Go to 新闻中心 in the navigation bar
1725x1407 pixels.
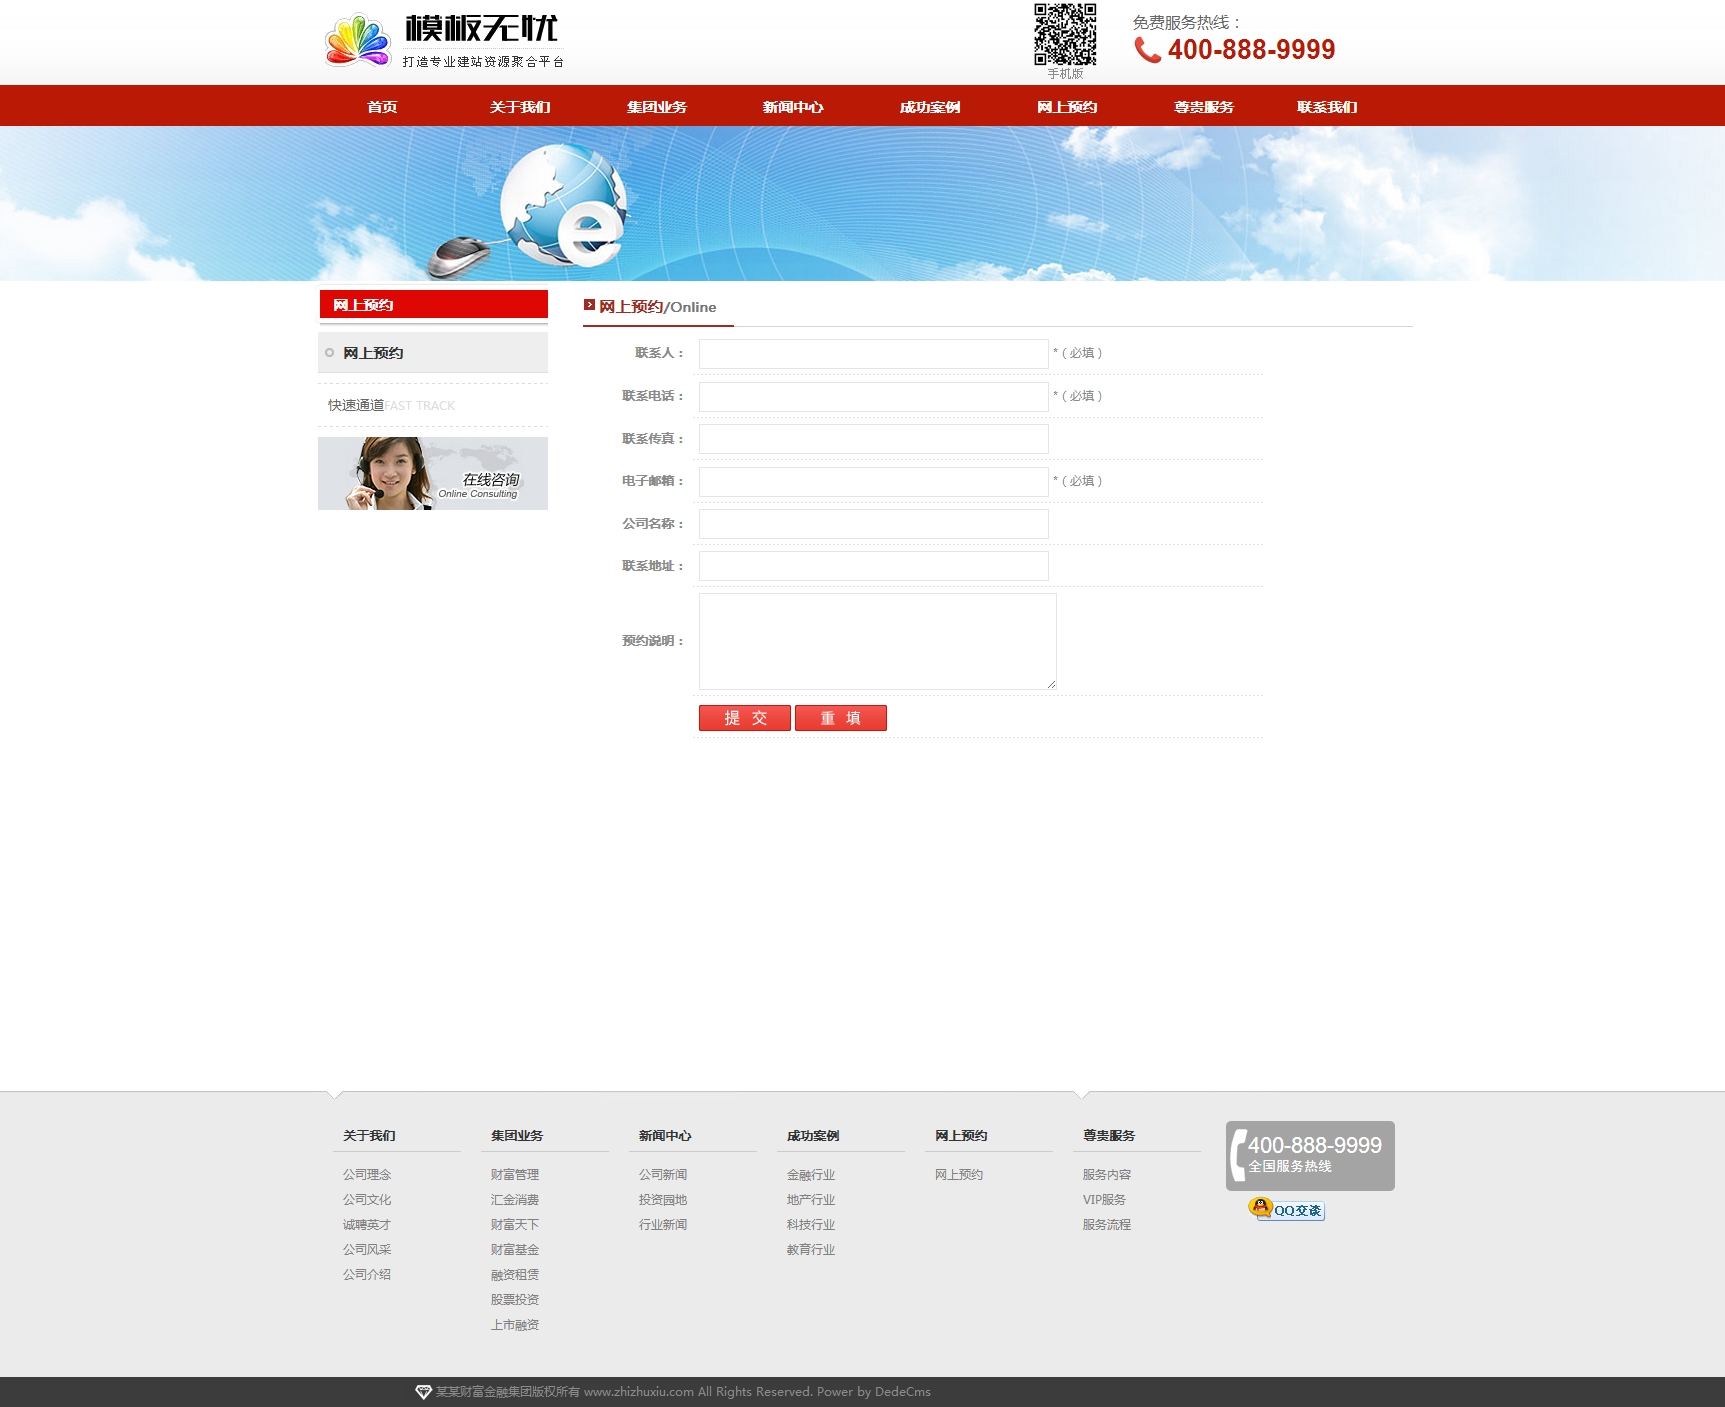[793, 107]
